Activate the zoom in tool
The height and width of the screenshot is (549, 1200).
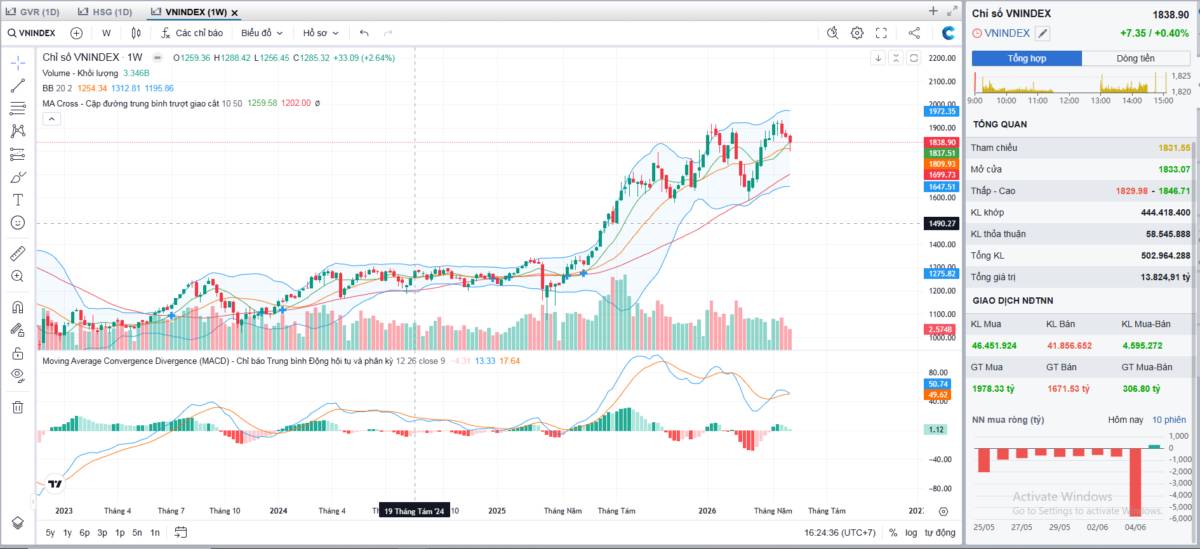click(x=17, y=275)
